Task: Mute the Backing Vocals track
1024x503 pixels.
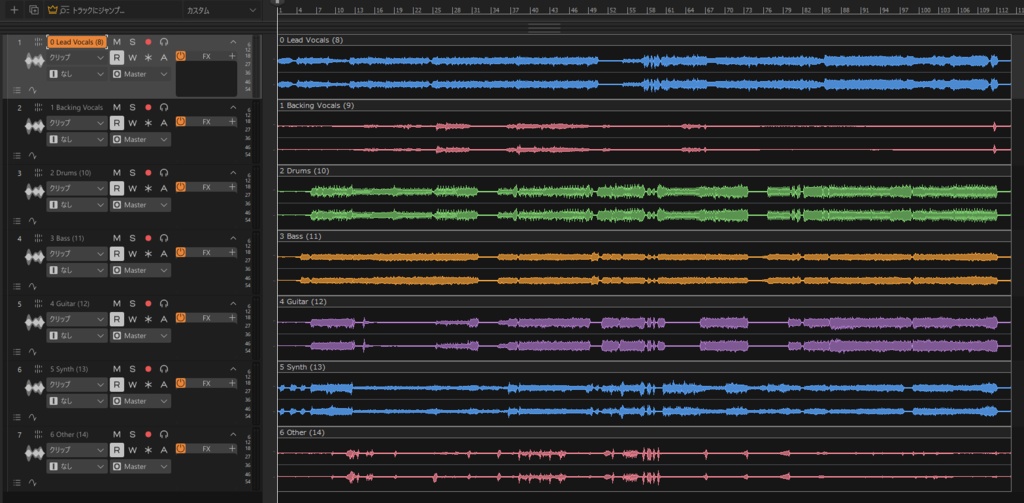Action: (117, 107)
